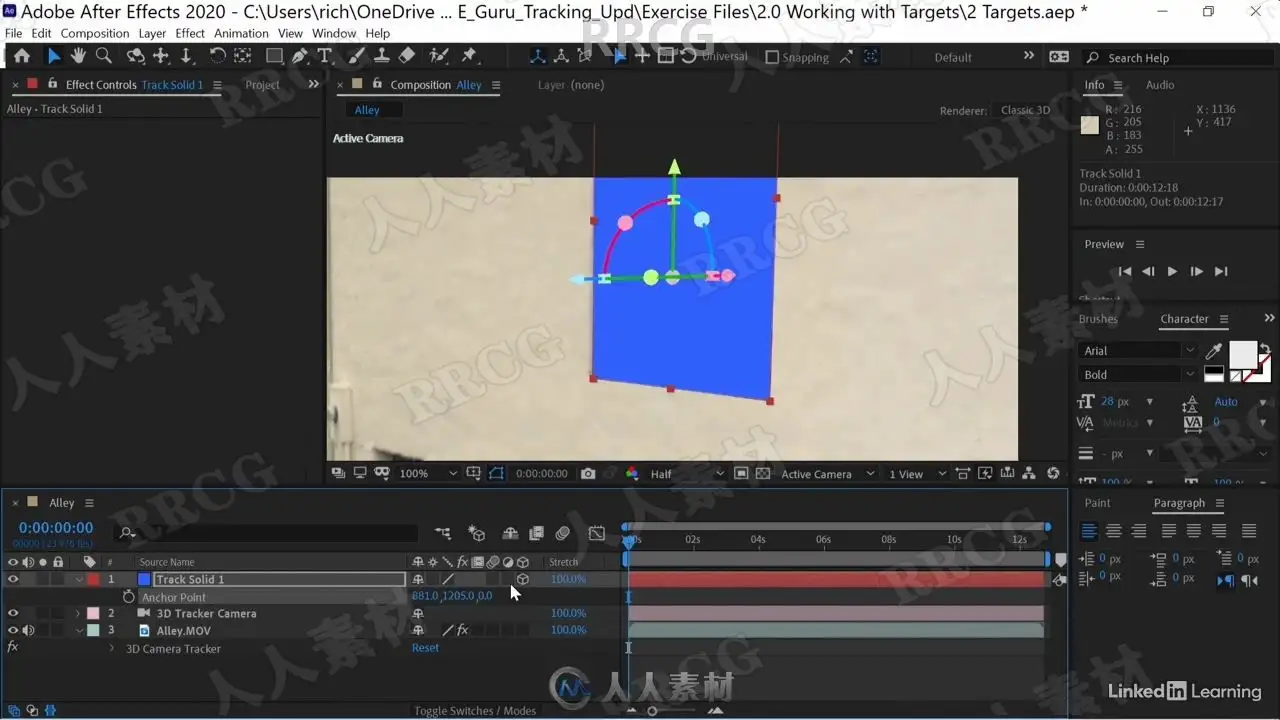Step to the previous frame in Preview

pos(1148,271)
